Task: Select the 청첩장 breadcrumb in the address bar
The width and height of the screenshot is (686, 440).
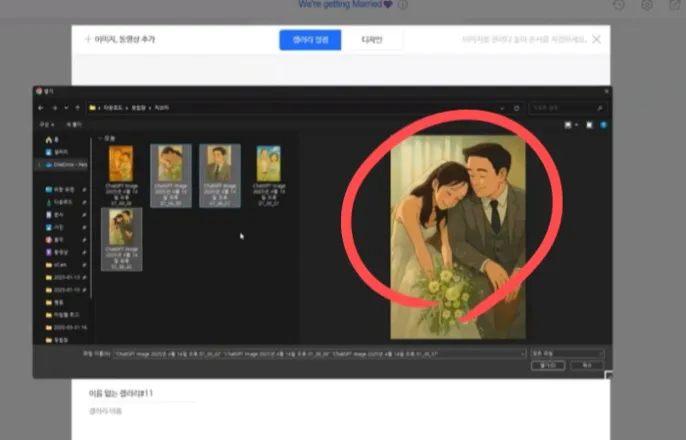Action: click(138, 108)
